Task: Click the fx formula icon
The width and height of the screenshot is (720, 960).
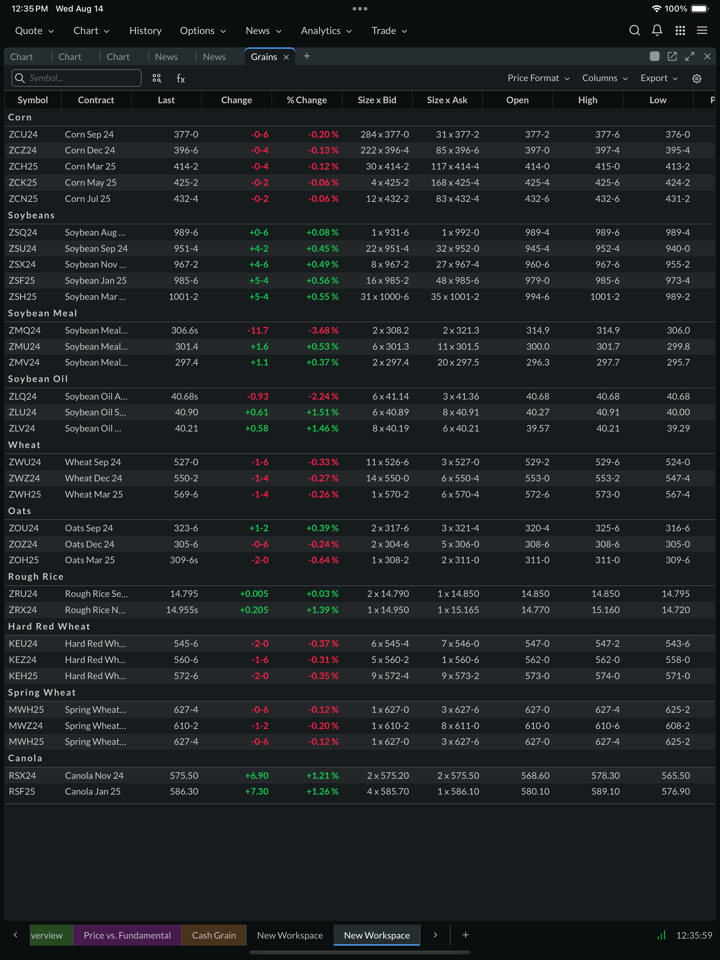Action: pyautogui.click(x=181, y=78)
